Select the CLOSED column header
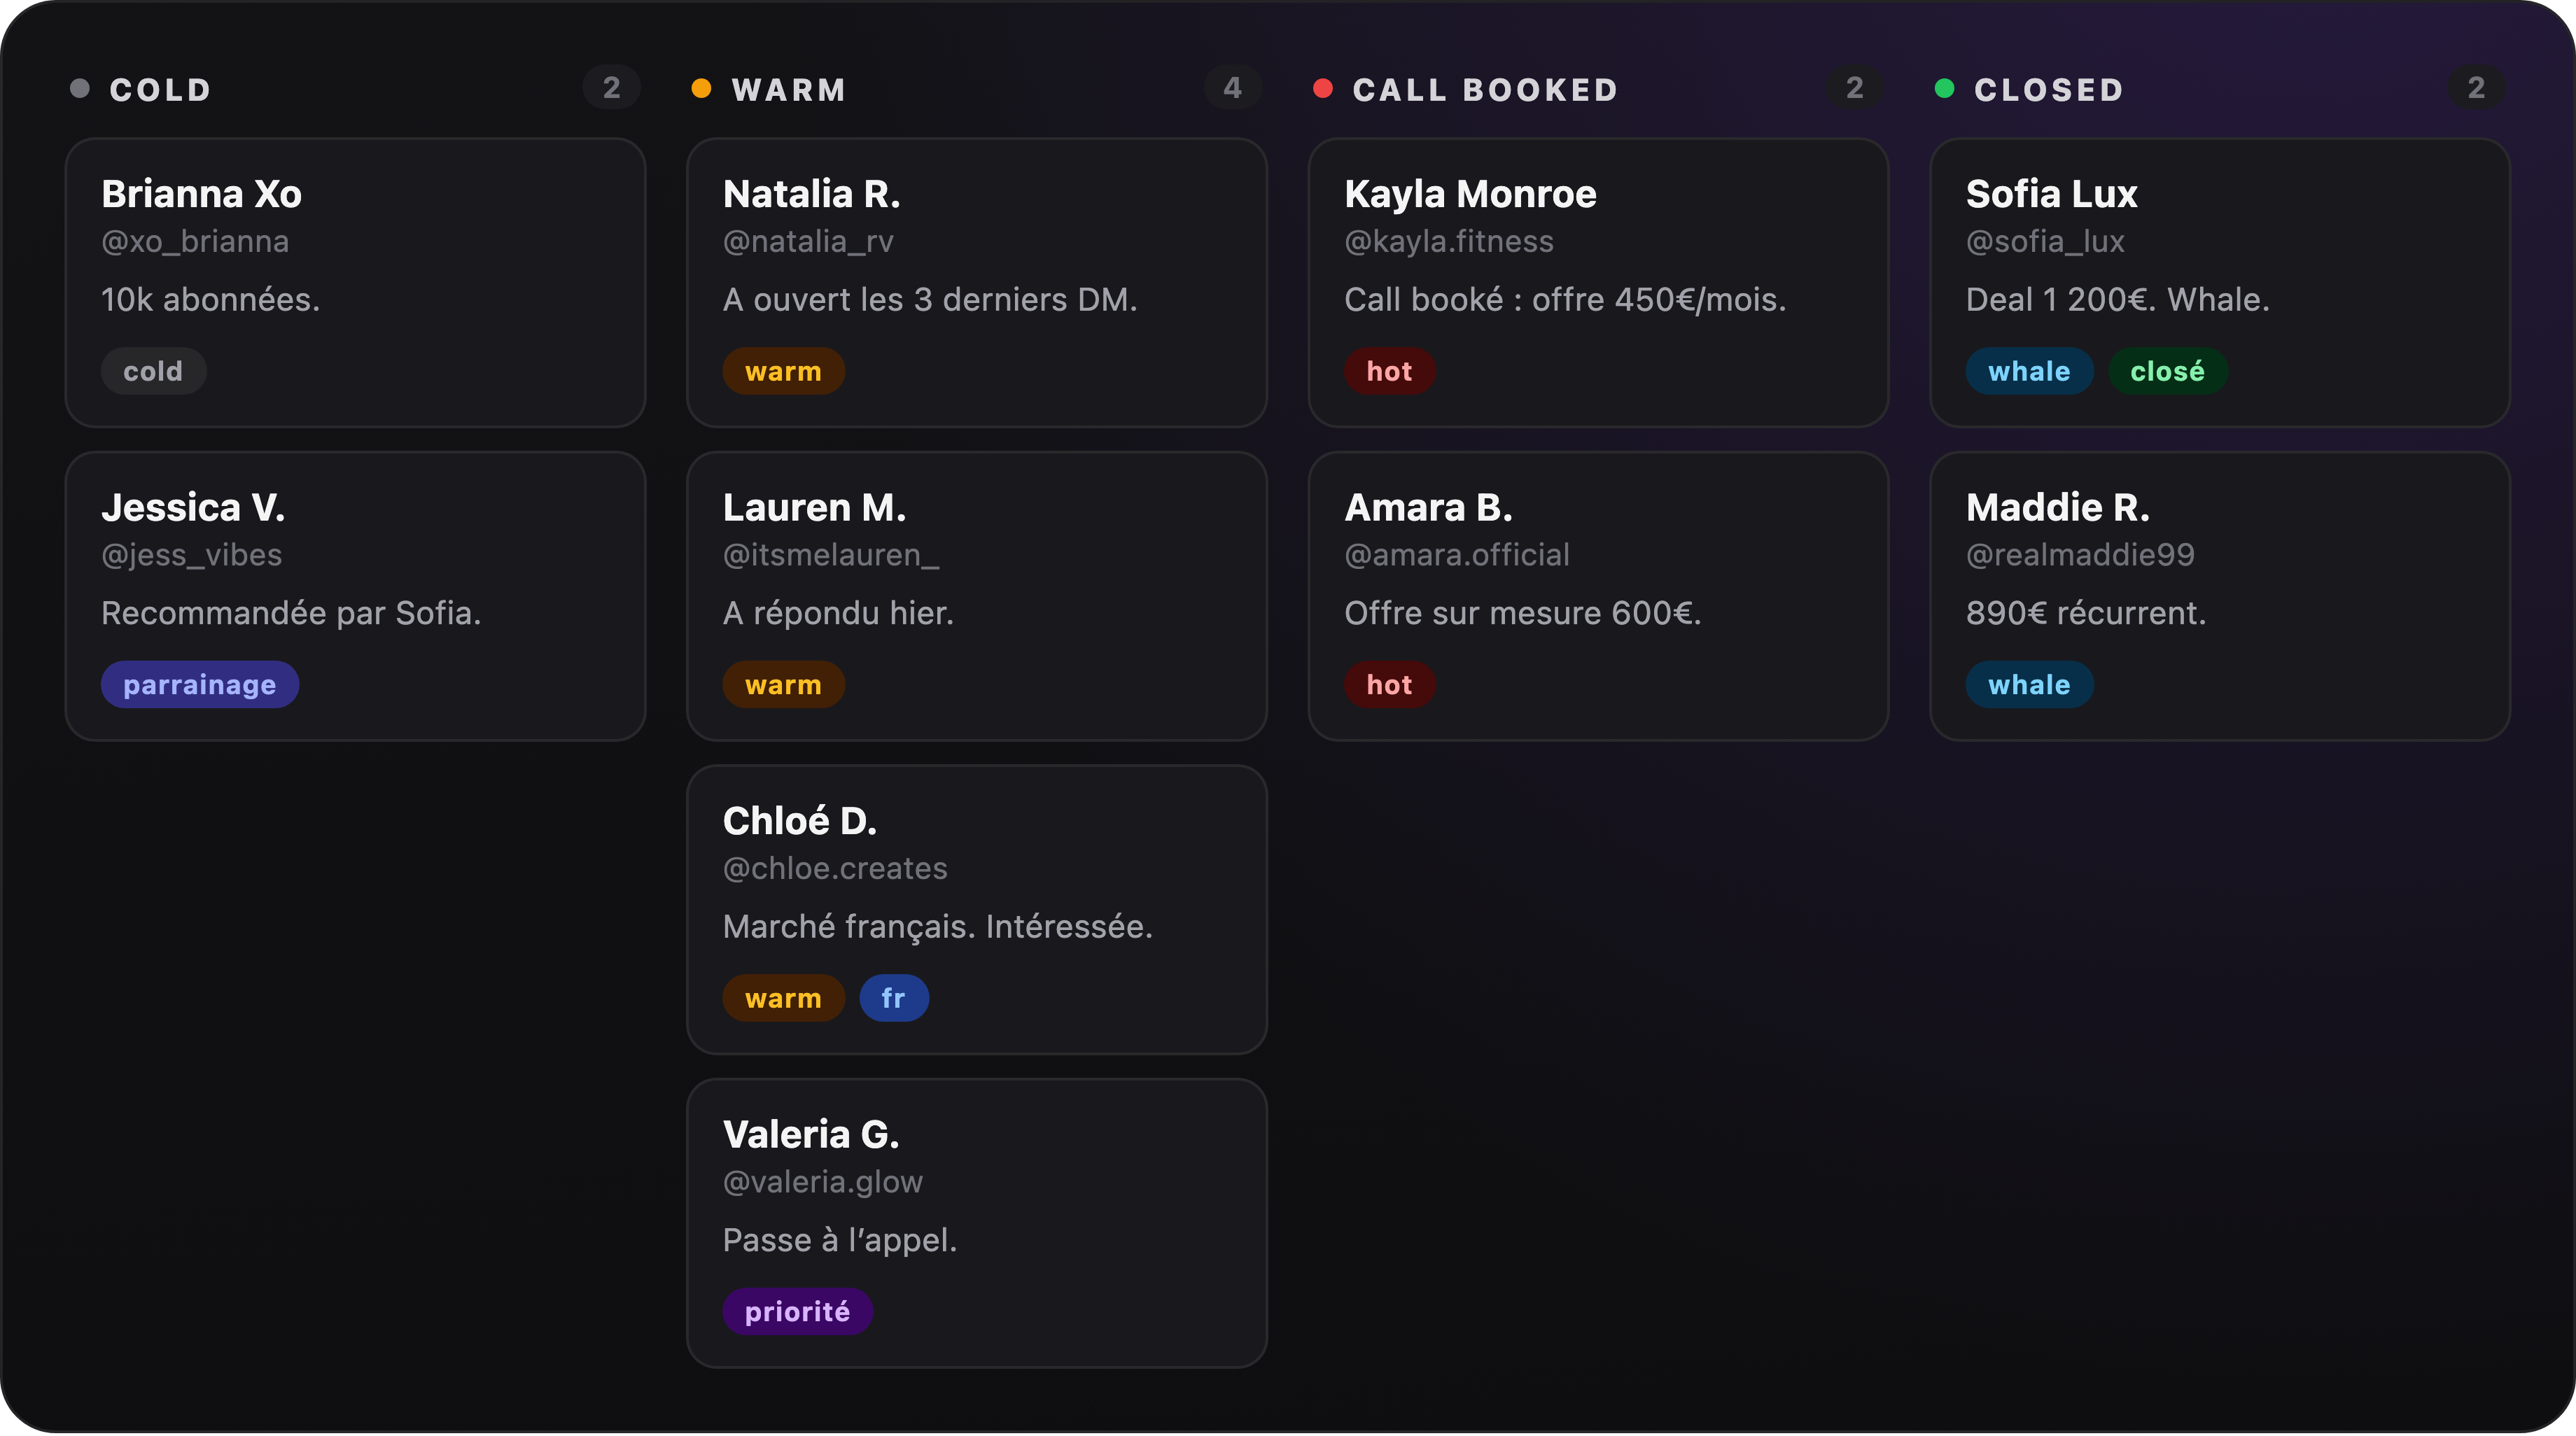The width and height of the screenshot is (2576, 1436). tap(2048, 89)
